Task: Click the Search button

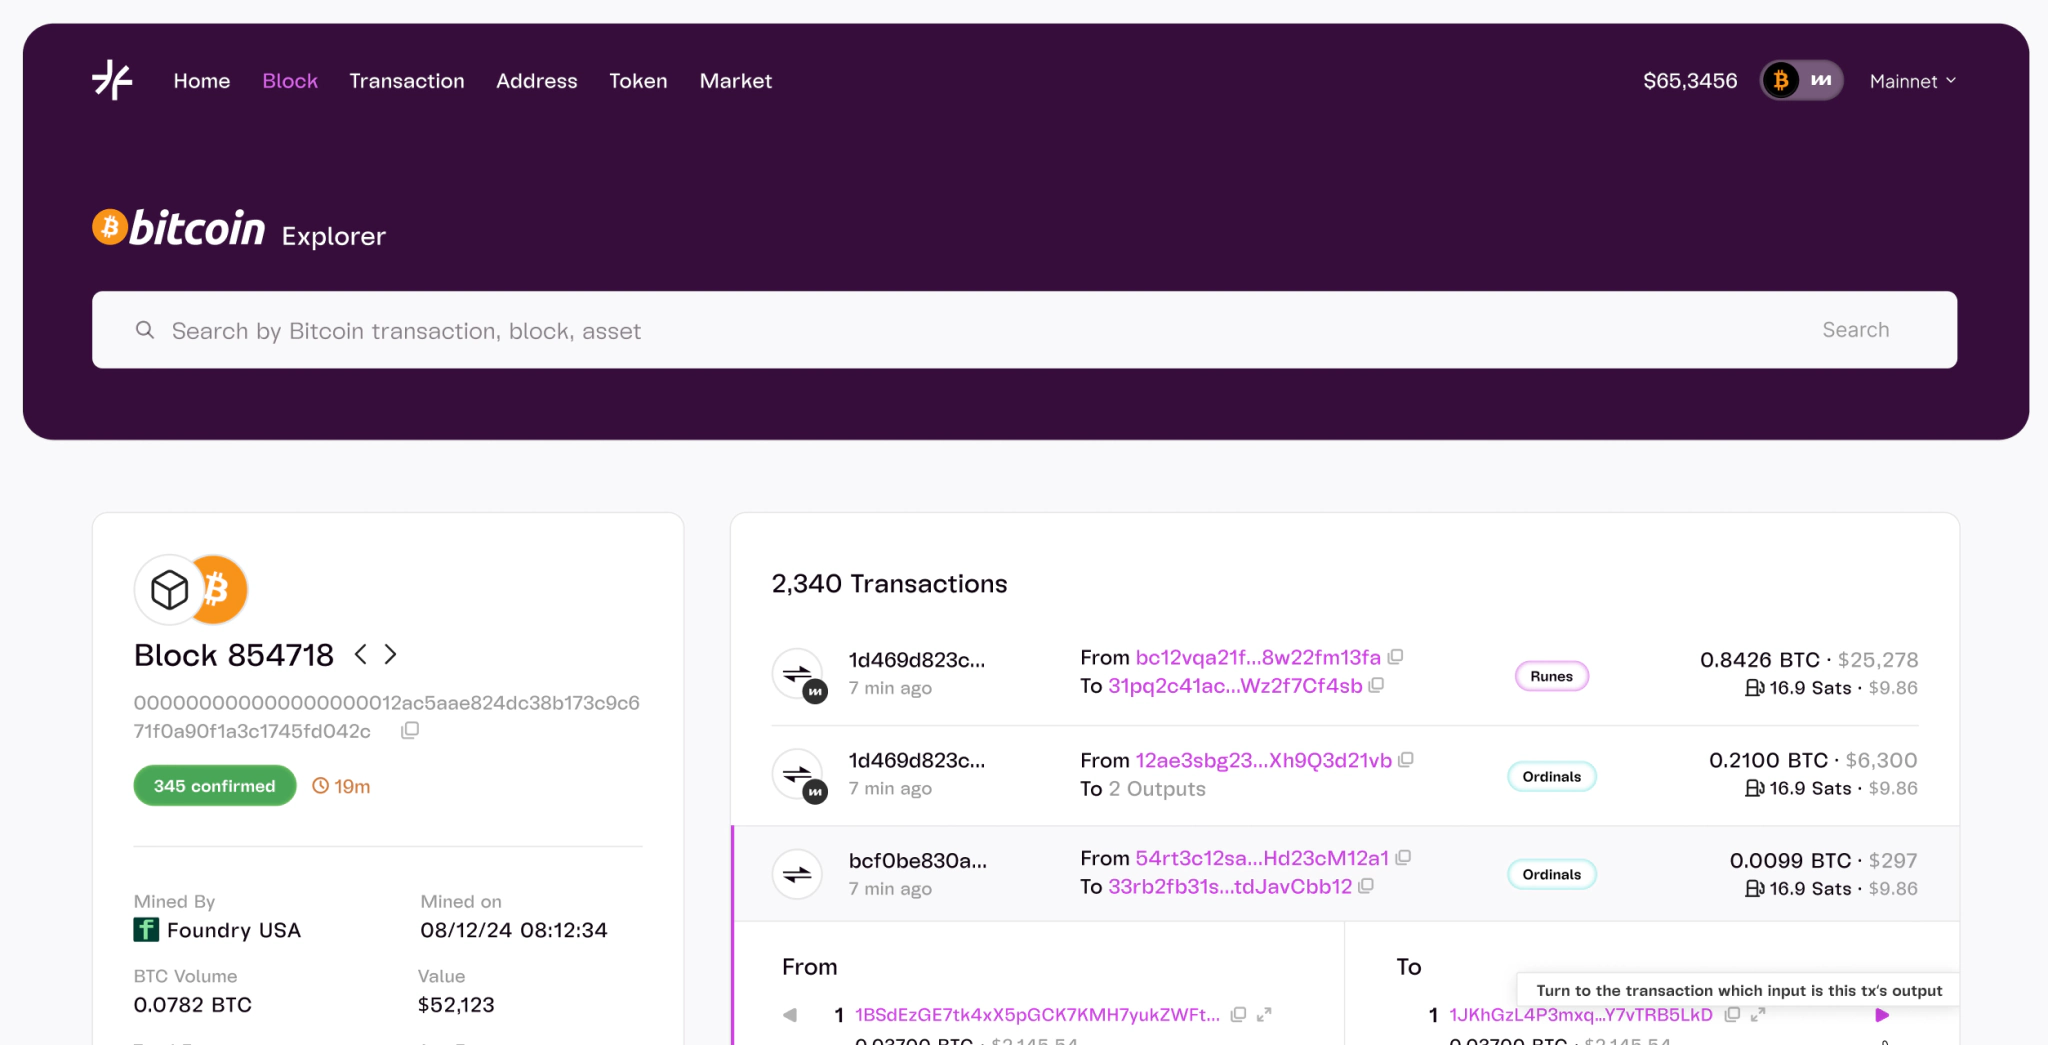Action: (1856, 330)
